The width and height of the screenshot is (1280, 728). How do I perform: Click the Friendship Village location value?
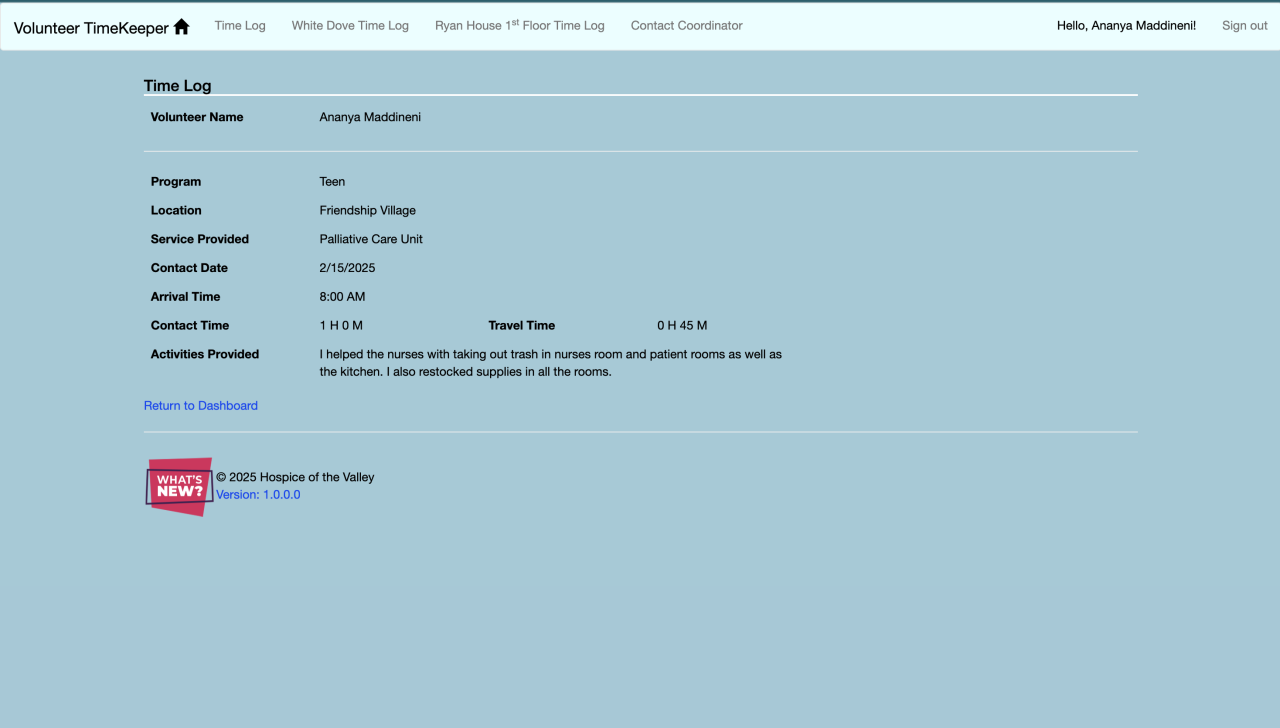tap(368, 211)
